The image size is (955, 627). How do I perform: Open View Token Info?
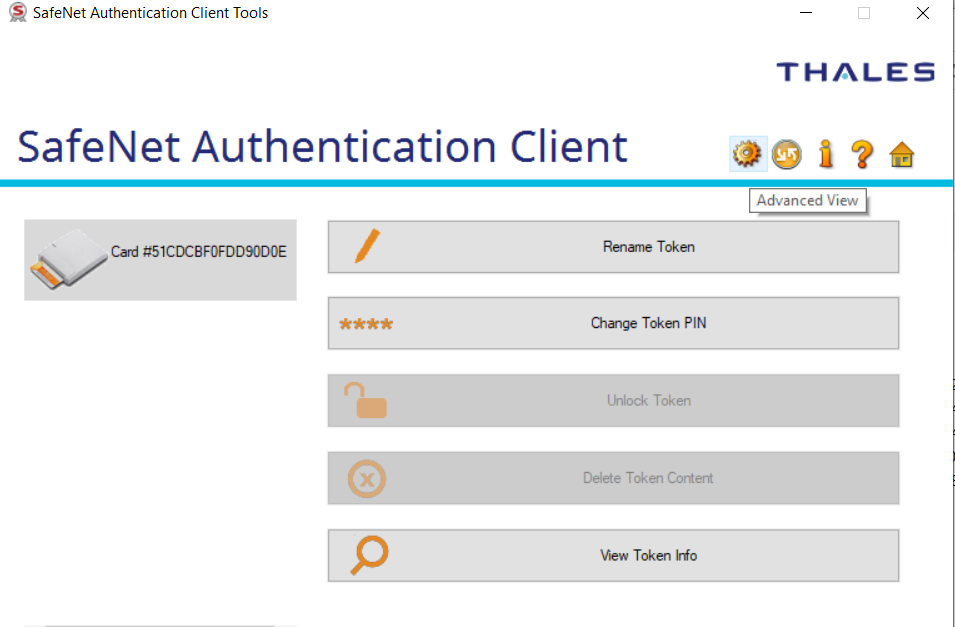click(613, 555)
